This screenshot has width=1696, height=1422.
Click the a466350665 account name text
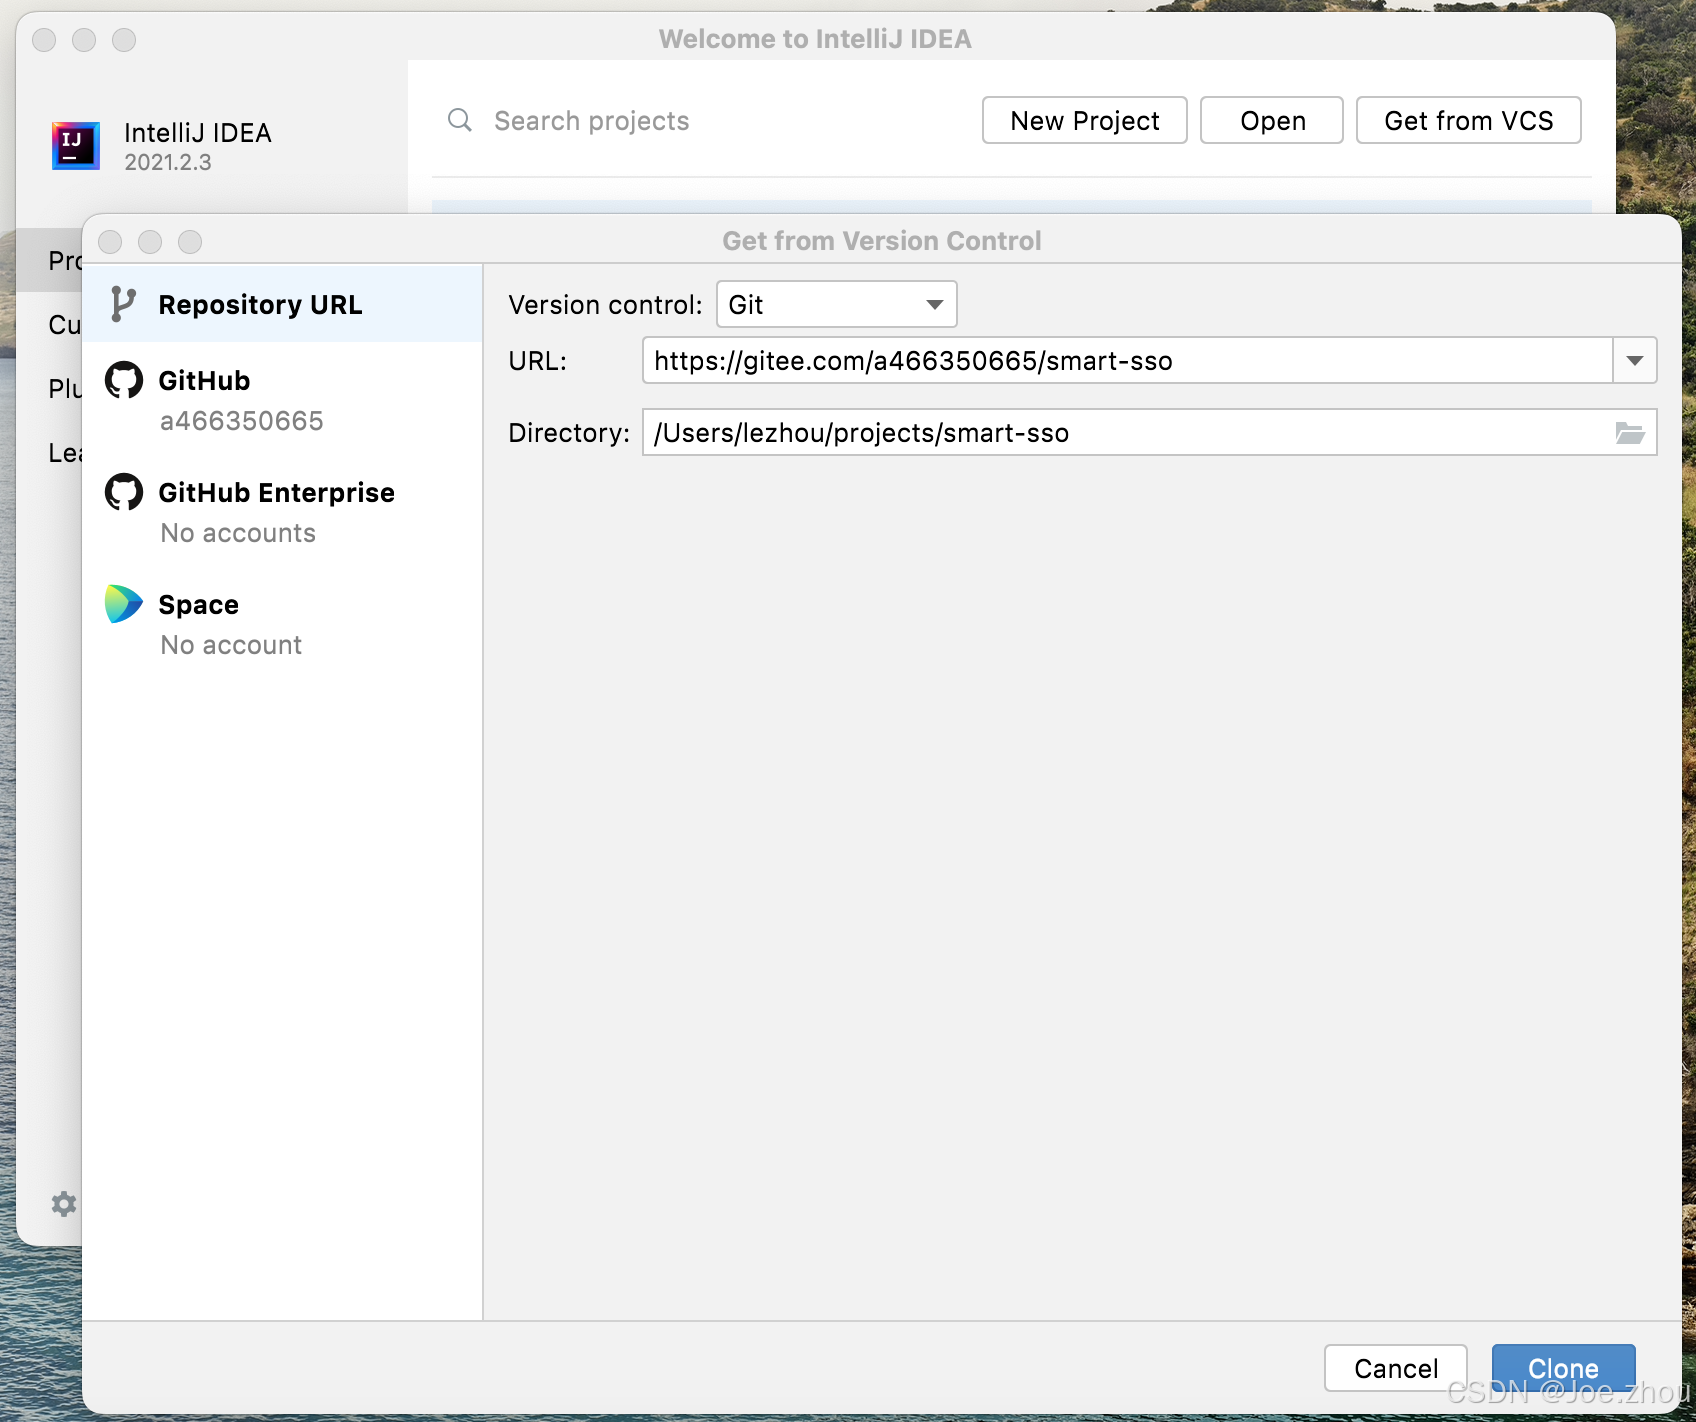point(242,421)
